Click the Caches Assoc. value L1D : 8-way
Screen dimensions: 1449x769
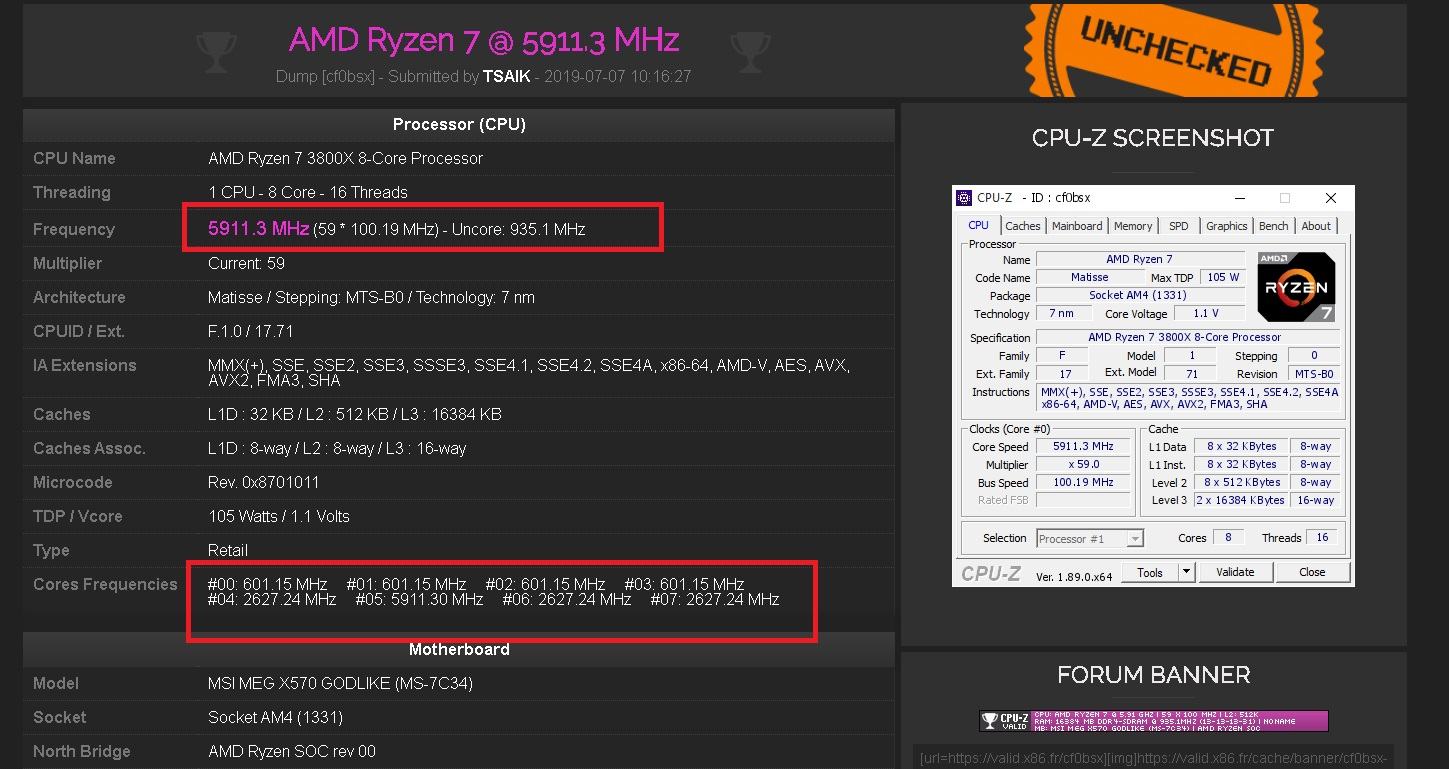pyautogui.click(x=337, y=448)
